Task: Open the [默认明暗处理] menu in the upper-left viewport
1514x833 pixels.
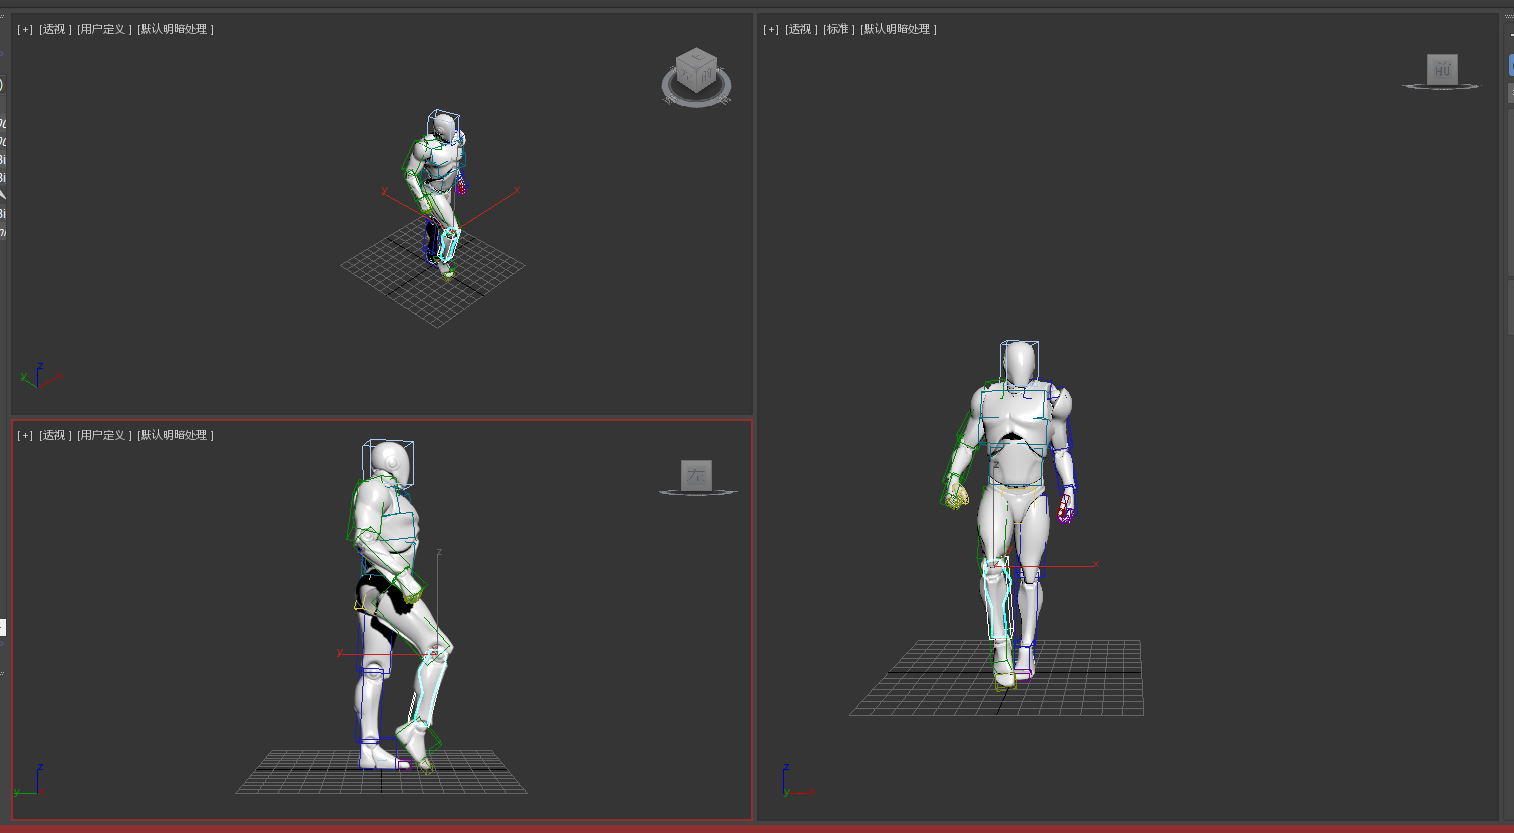Action: 175,29
